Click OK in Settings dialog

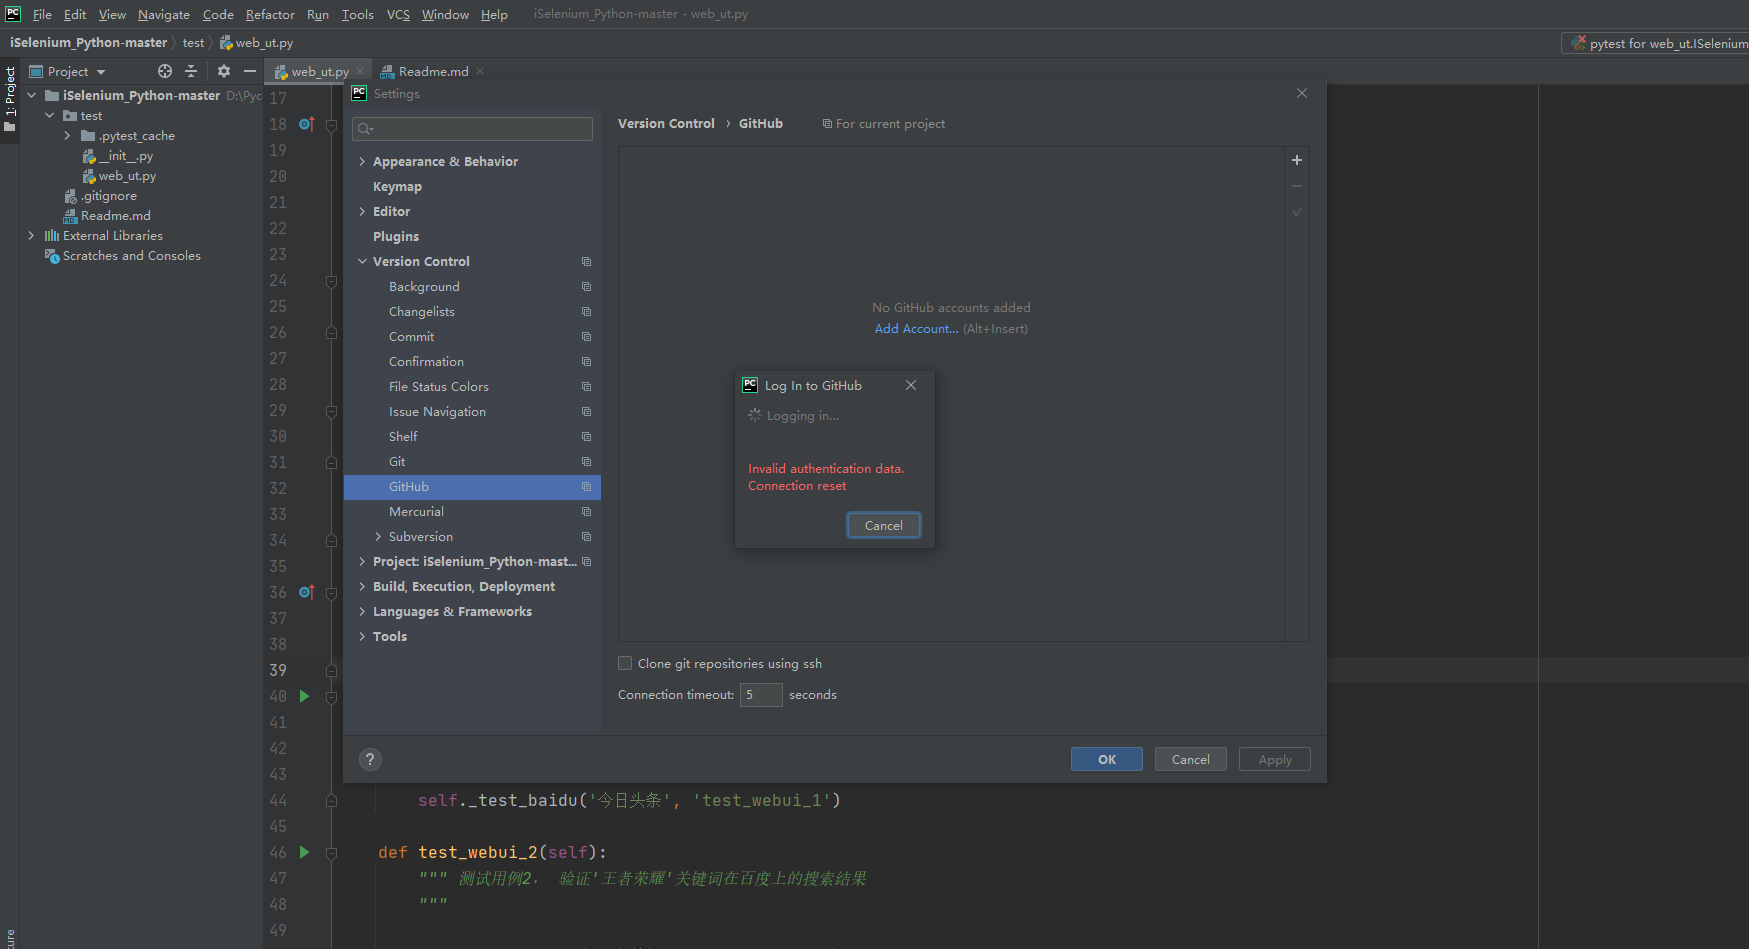(1107, 759)
